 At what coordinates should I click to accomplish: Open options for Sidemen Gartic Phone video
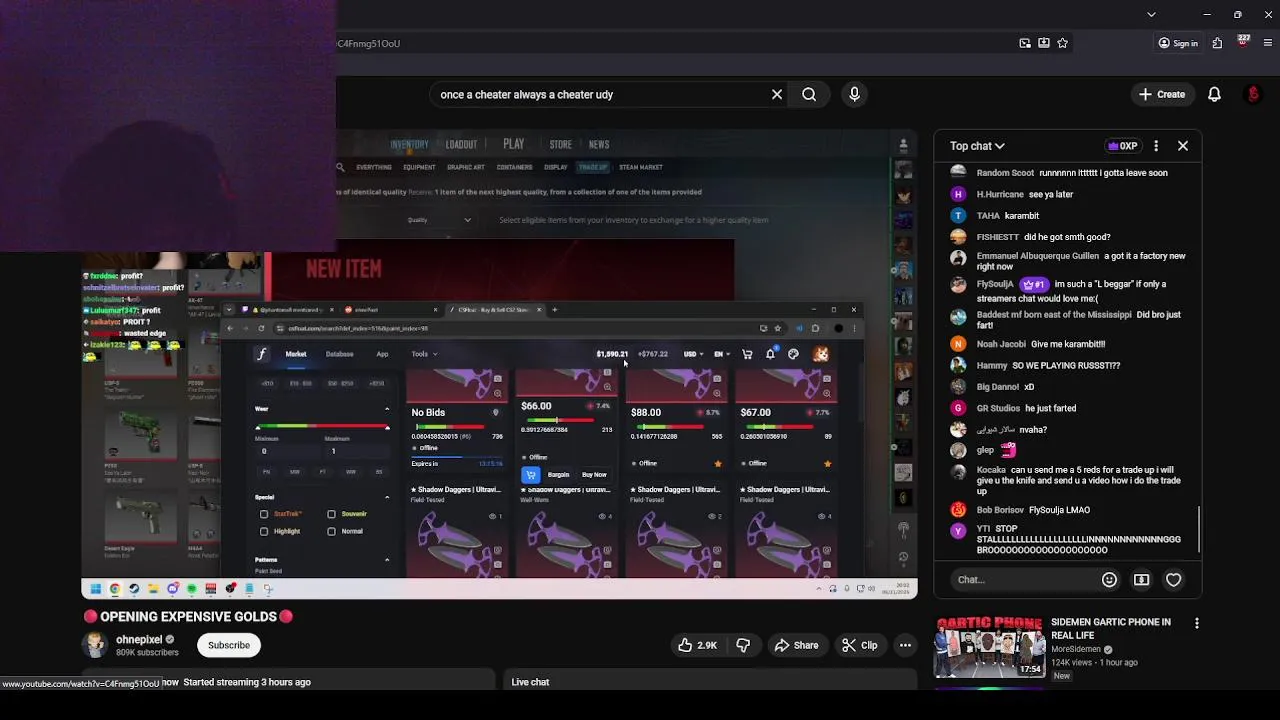[1197, 623]
